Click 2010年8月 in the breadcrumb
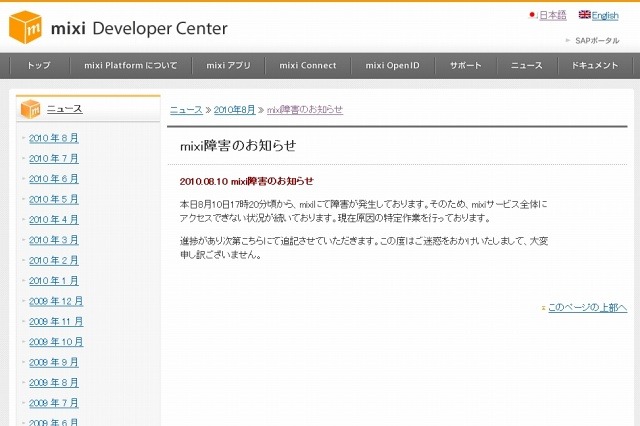This screenshot has width=640, height=426. click(x=234, y=110)
